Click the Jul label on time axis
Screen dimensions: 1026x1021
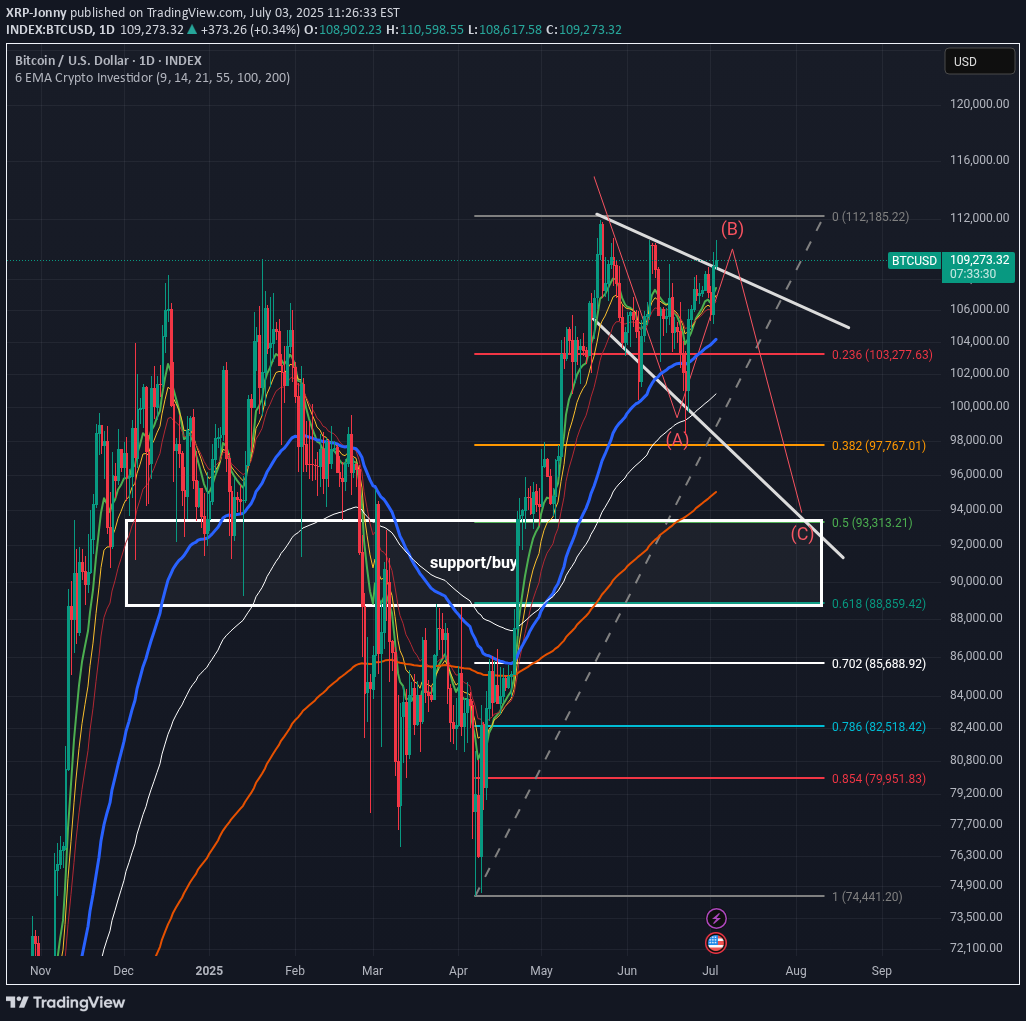pyautogui.click(x=711, y=971)
